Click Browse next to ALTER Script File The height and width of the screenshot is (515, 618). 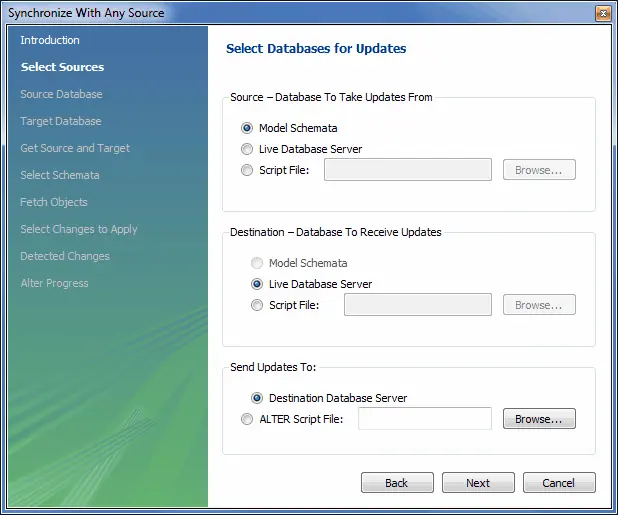click(539, 419)
